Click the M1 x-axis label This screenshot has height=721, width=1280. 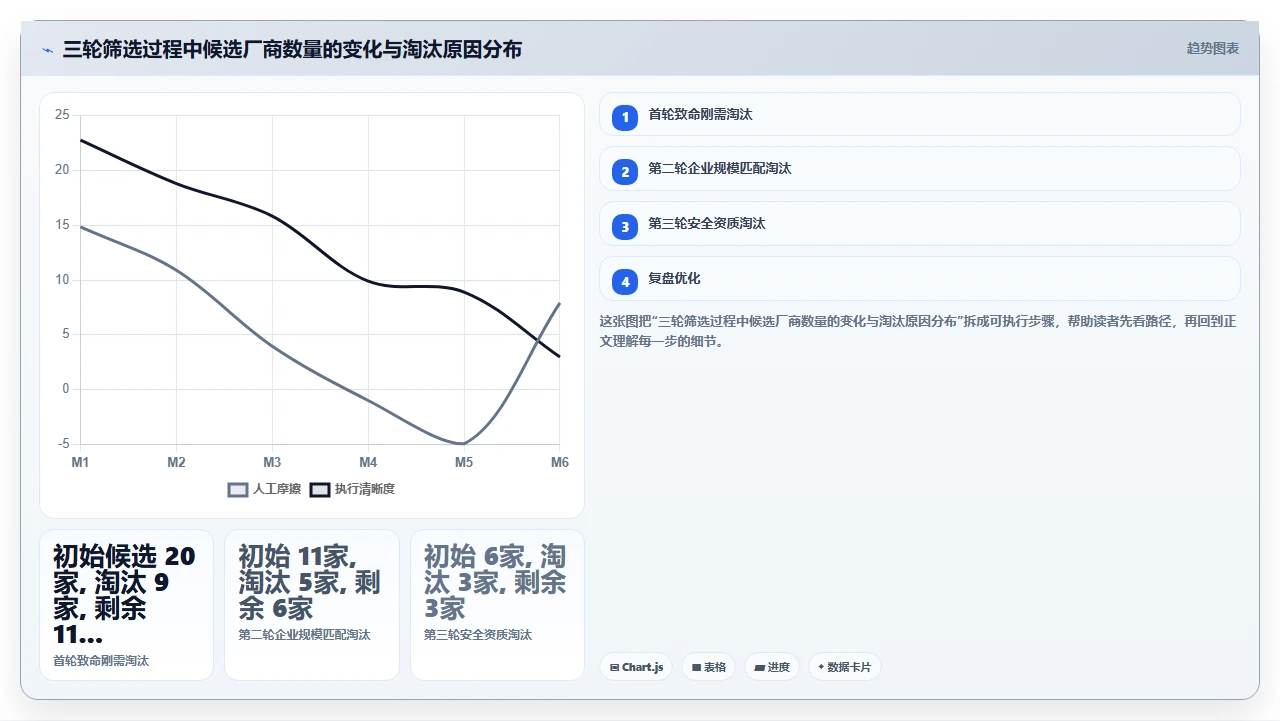(x=80, y=462)
